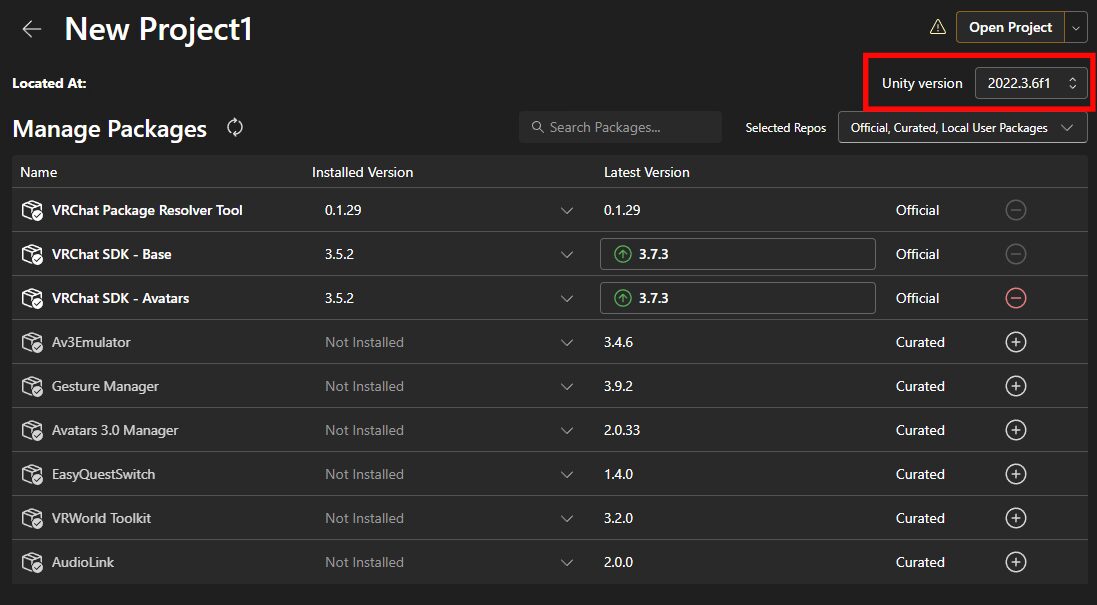Click the VRChat SDK - Base package icon
Image resolution: width=1097 pixels, height=605 pixels.
[x=32, y=254]
